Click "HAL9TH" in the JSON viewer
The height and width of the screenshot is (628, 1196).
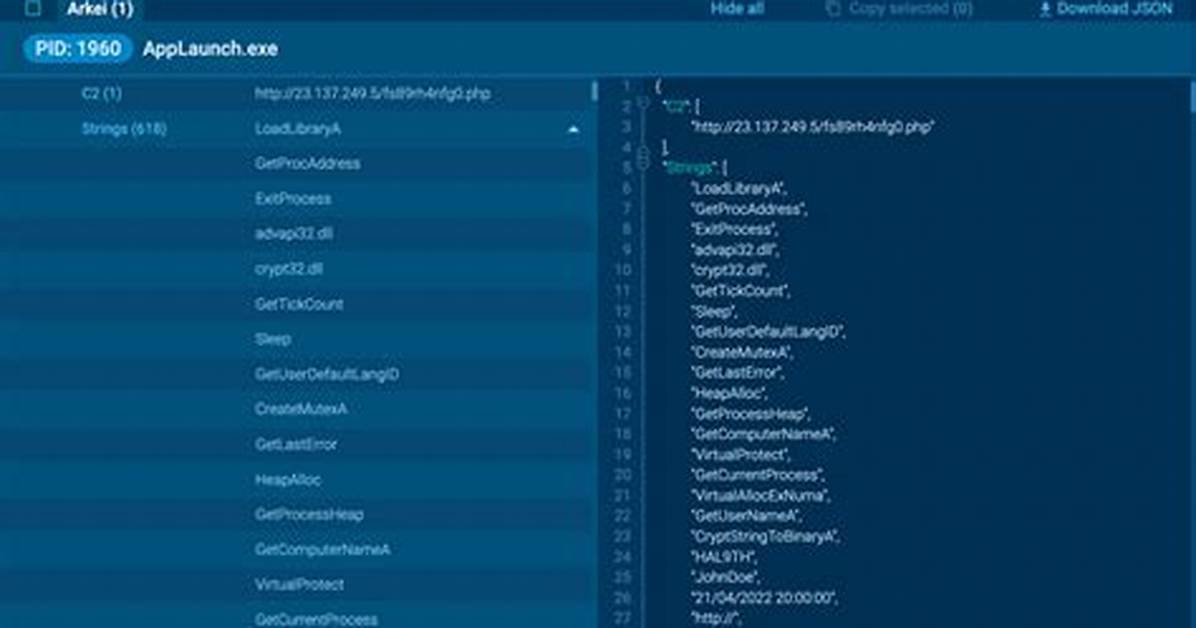723,557
